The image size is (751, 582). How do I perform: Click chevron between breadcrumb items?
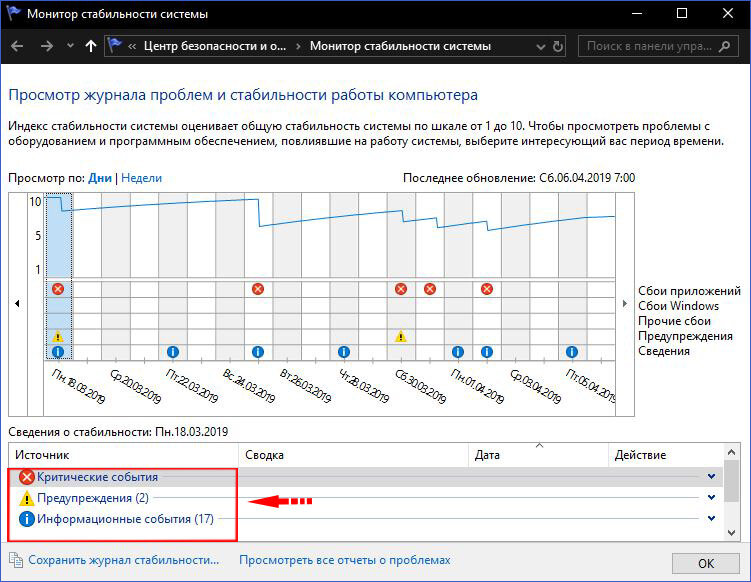298,46
